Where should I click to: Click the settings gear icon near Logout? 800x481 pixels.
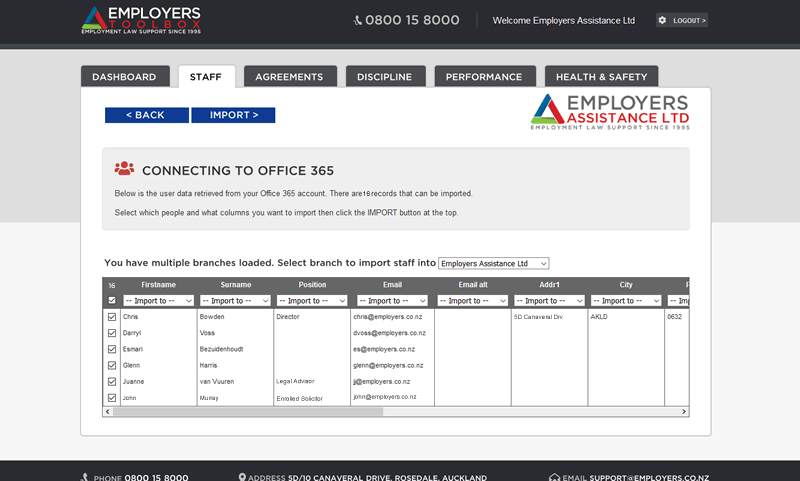click(x=662, y=20)
